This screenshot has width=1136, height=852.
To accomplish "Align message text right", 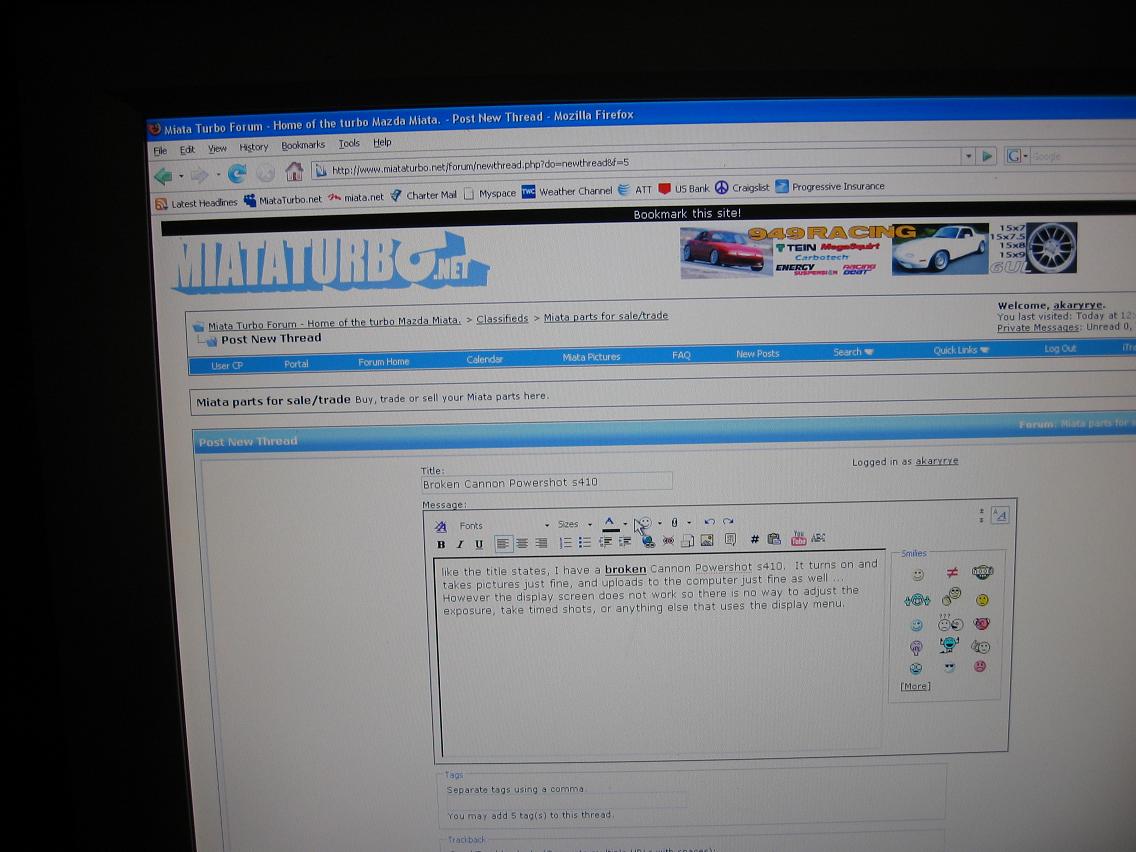I will 540,543.
